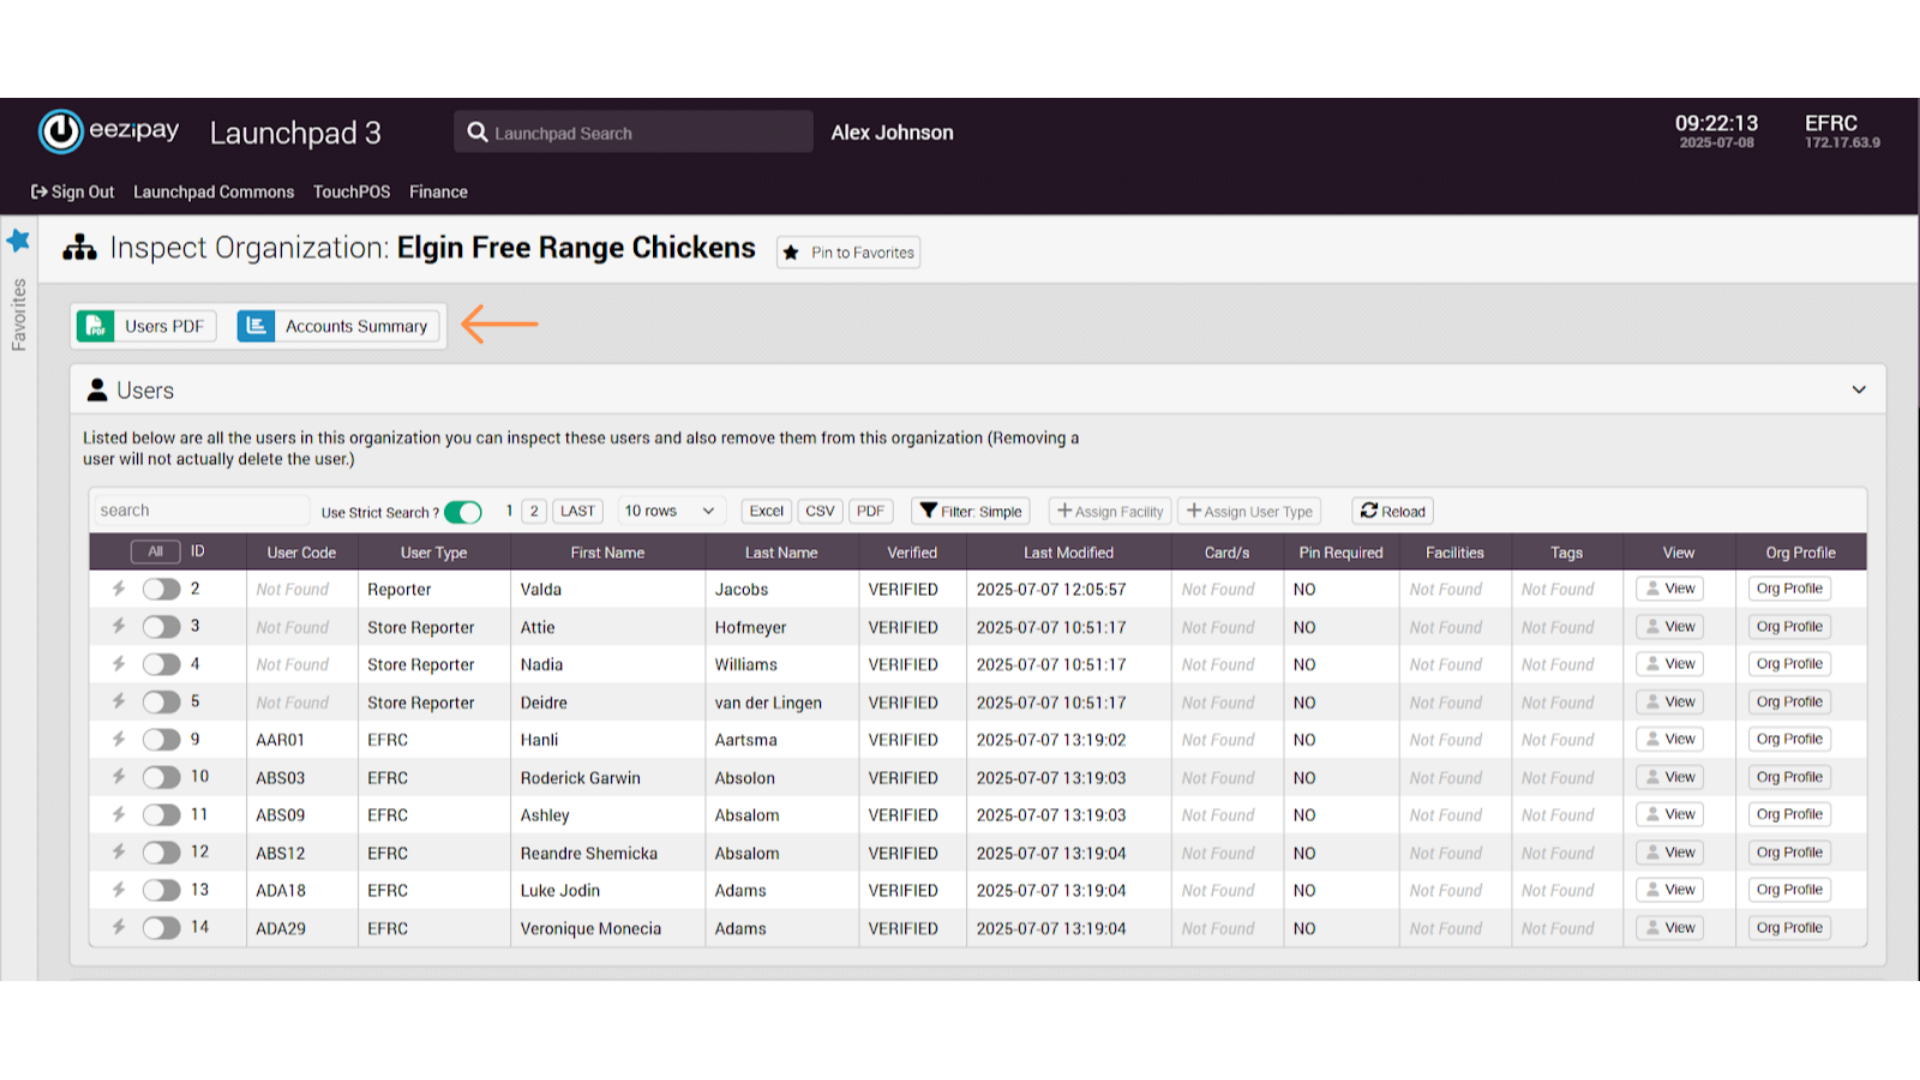
Task: Sort by the First Name column header
Action: coord(607,552)
